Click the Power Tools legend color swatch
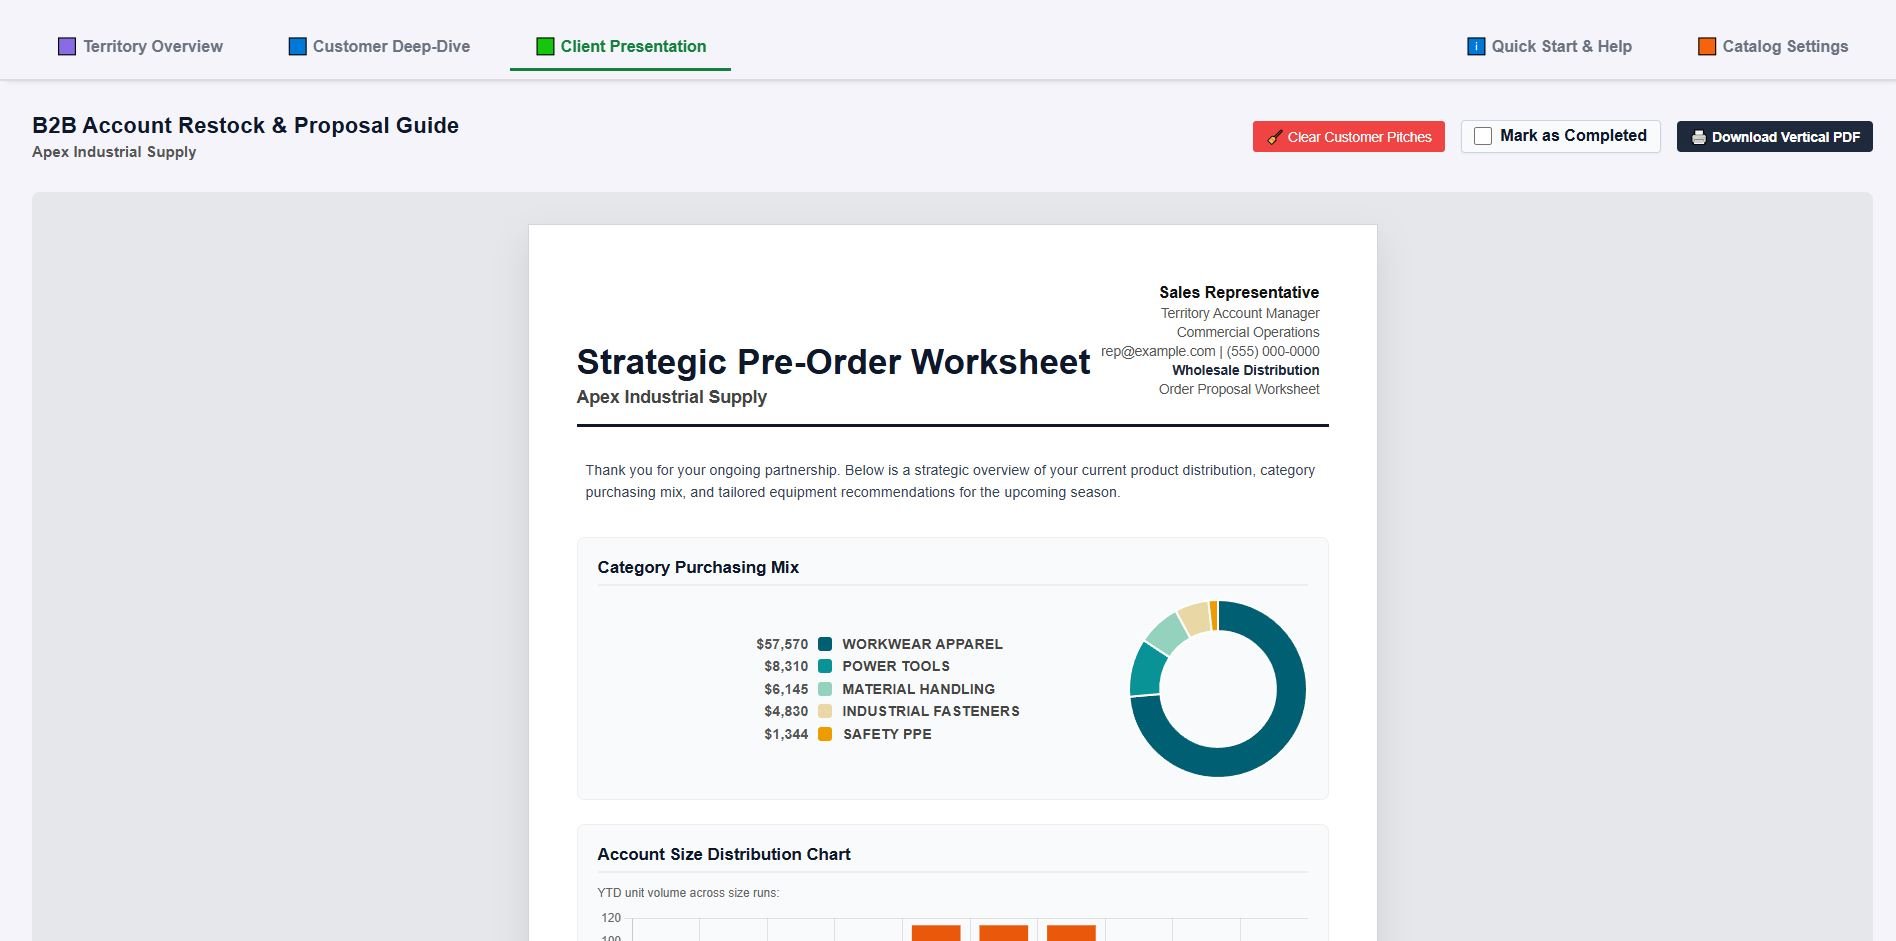The image size is (1896, 941). 825,666
